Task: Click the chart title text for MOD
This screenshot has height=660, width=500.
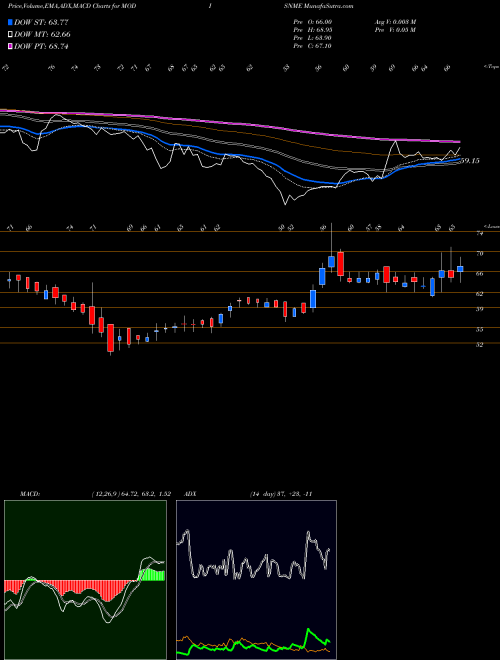Action: coord(72,6)
